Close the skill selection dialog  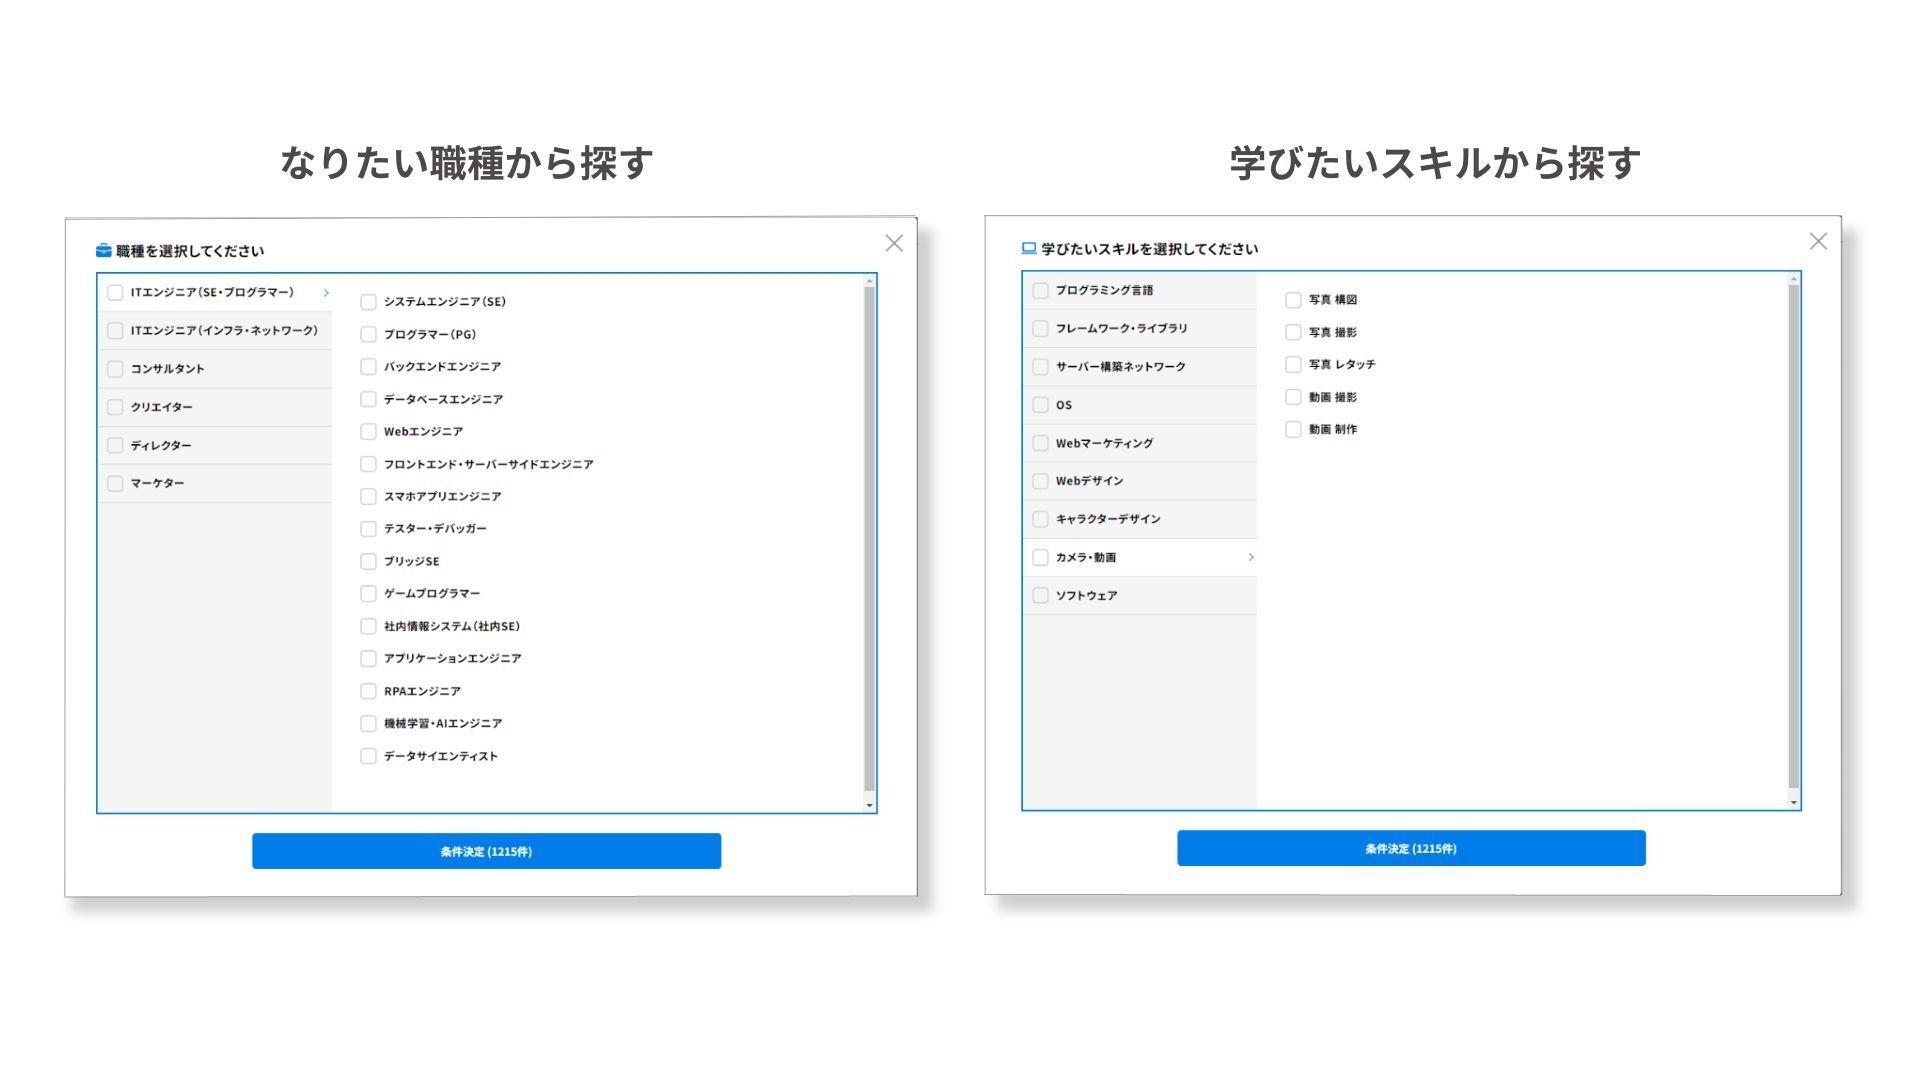(1818, 242)
